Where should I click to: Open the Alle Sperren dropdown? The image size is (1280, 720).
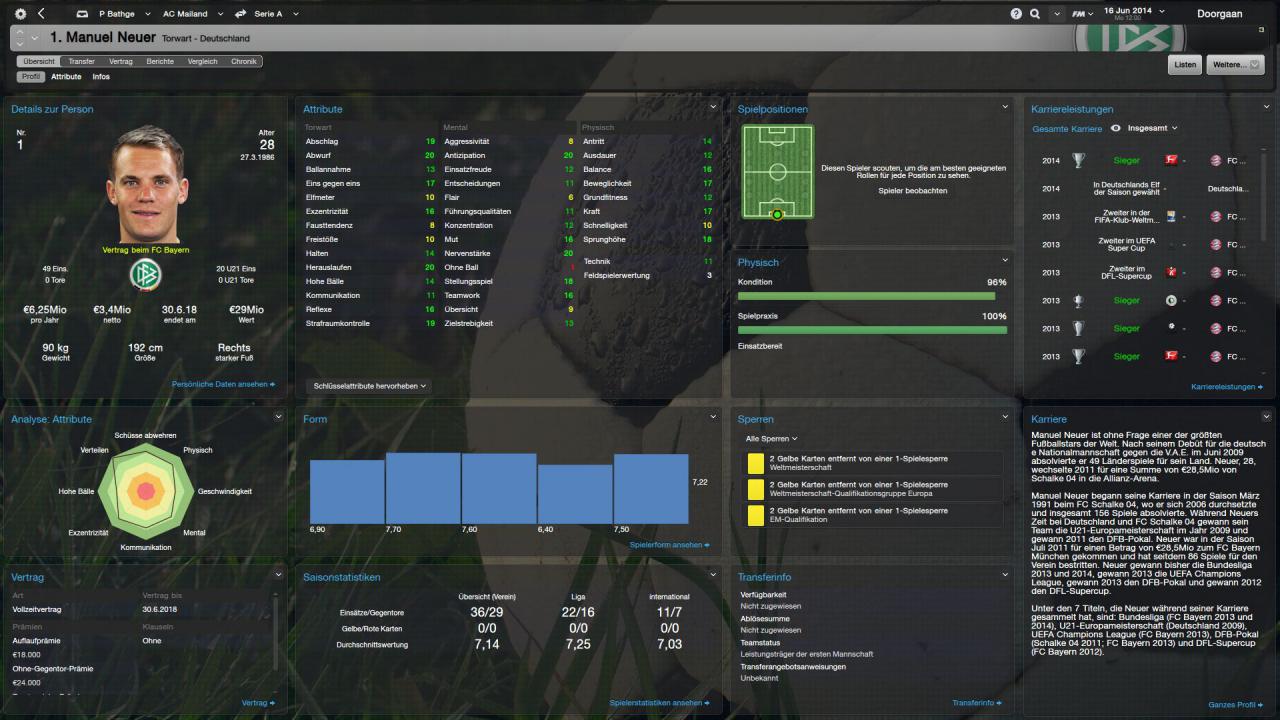(x=772, y=438)
